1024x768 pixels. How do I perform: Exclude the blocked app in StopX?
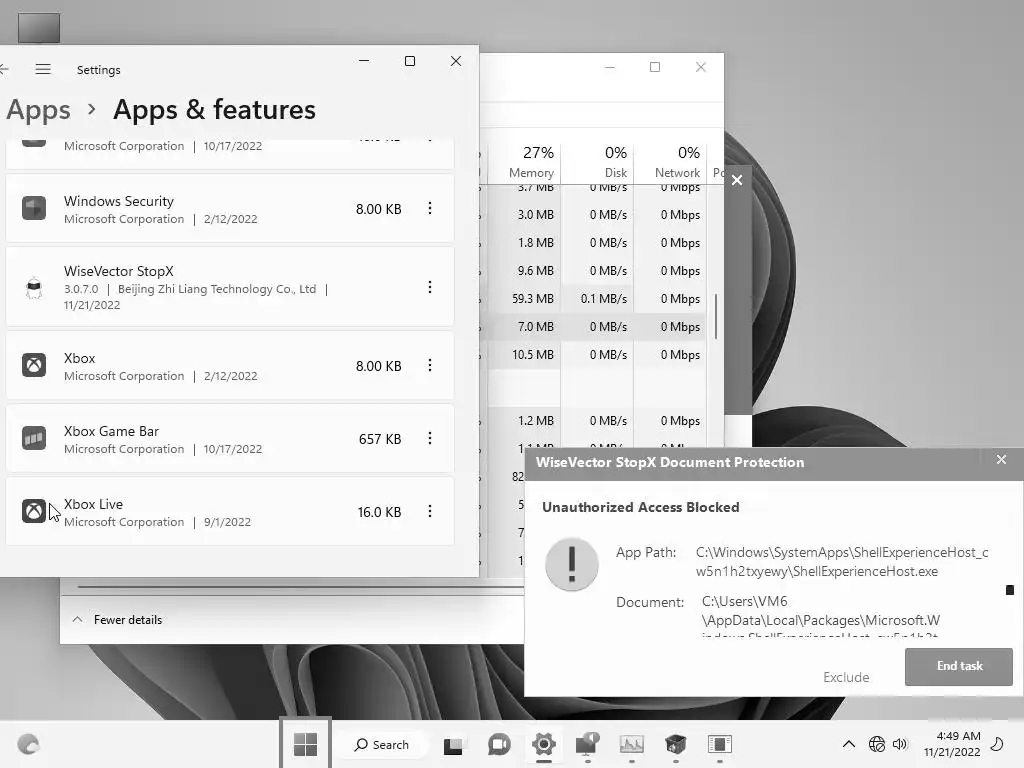coord(846,677)
